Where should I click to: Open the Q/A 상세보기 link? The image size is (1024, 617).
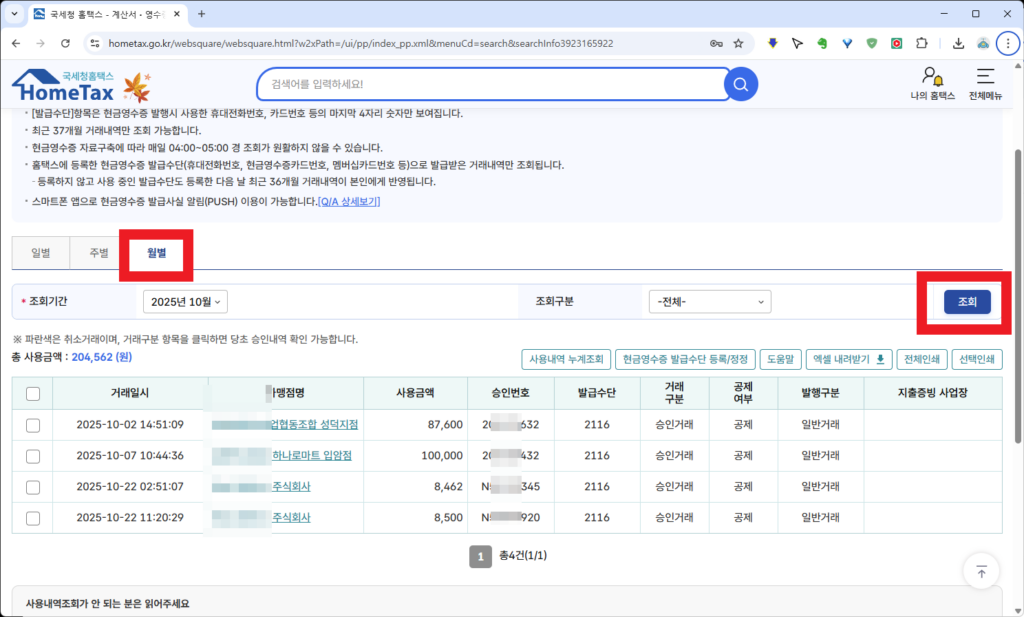click(x=348, y=202)
